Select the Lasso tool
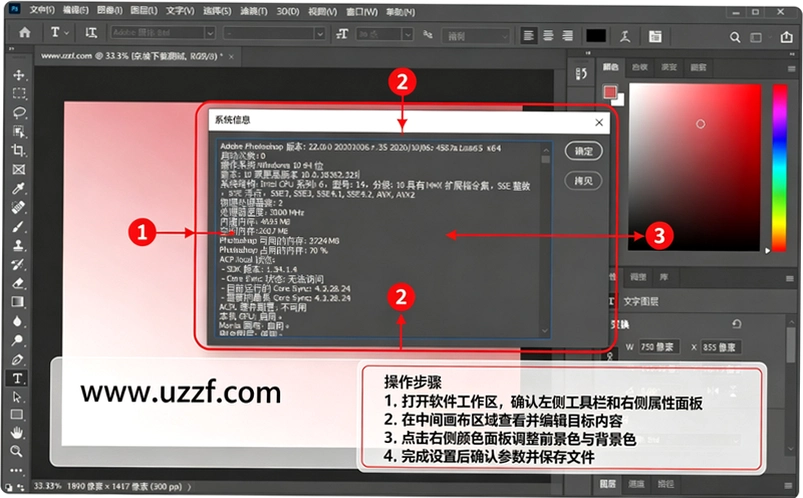 [19, 112]
